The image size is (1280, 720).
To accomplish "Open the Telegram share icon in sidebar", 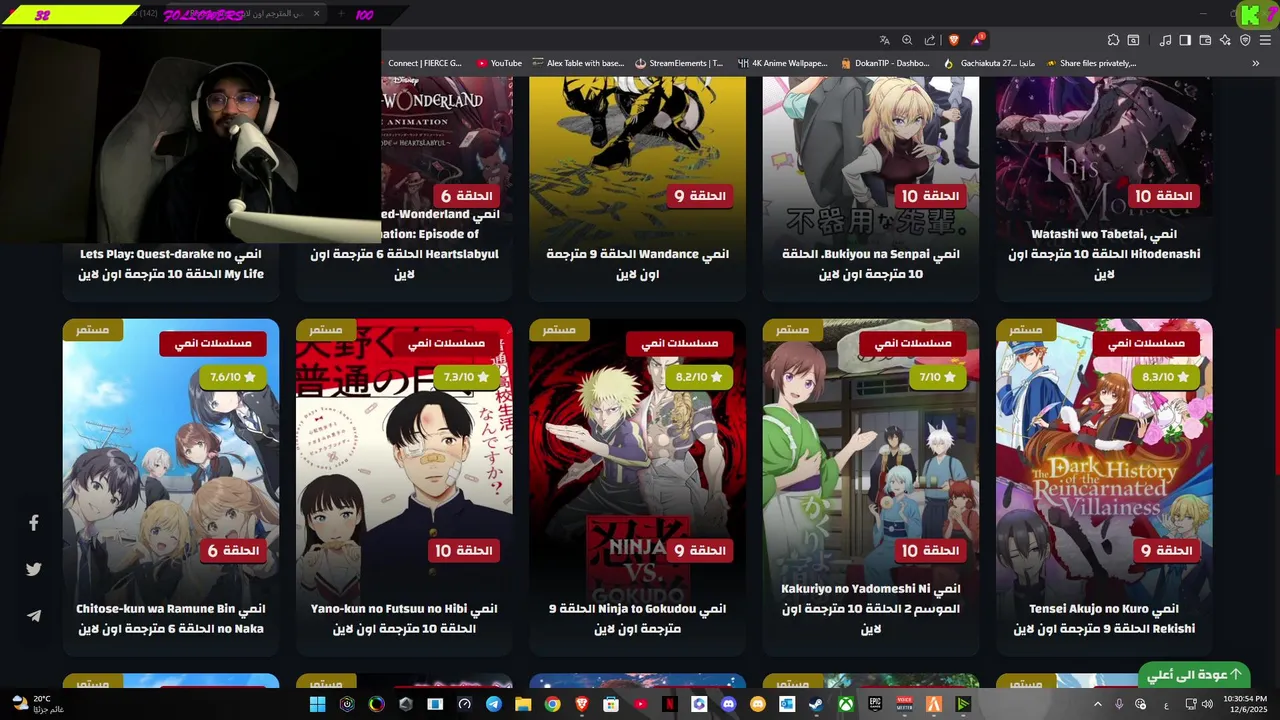I will point(33,616).
